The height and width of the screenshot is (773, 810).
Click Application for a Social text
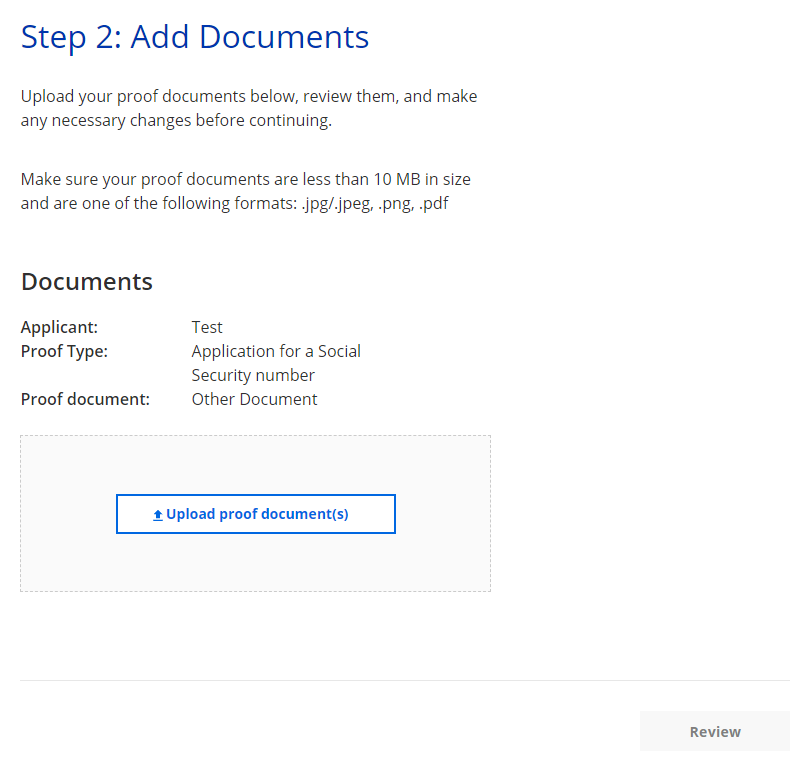[276, 351]
